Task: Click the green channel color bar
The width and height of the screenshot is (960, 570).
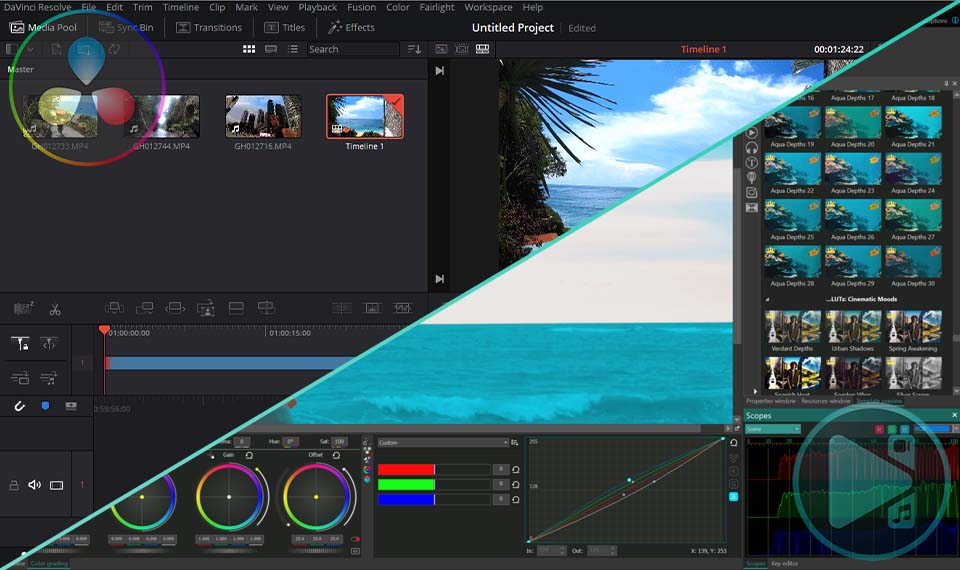Action: [405, 485]
